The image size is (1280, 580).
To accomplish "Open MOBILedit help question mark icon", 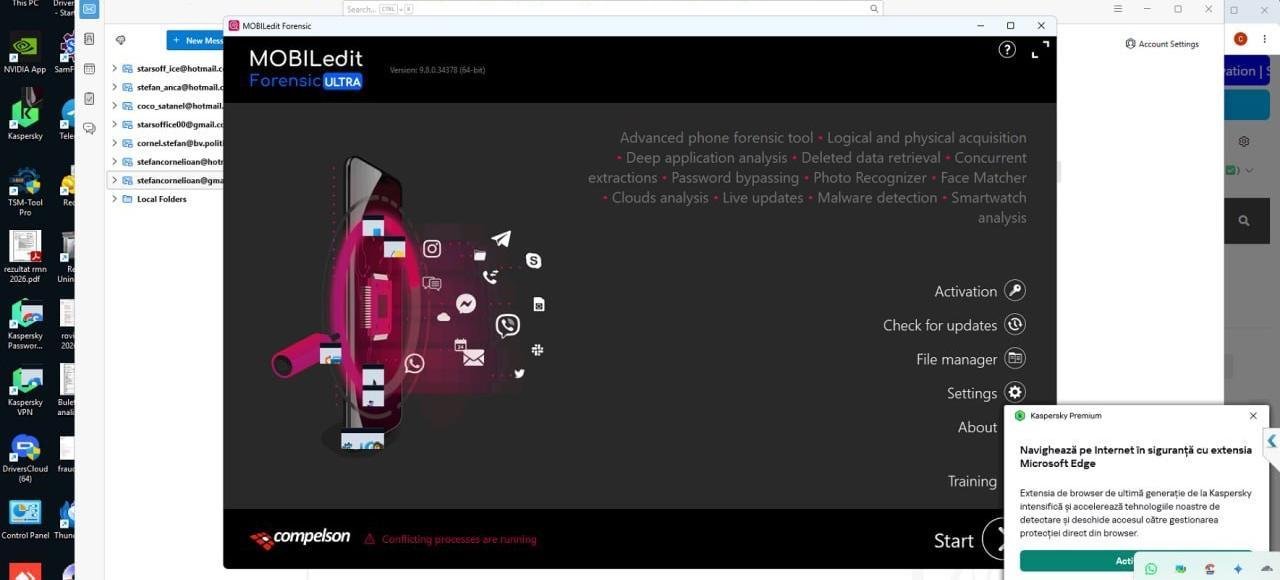I will (1007, 49).
